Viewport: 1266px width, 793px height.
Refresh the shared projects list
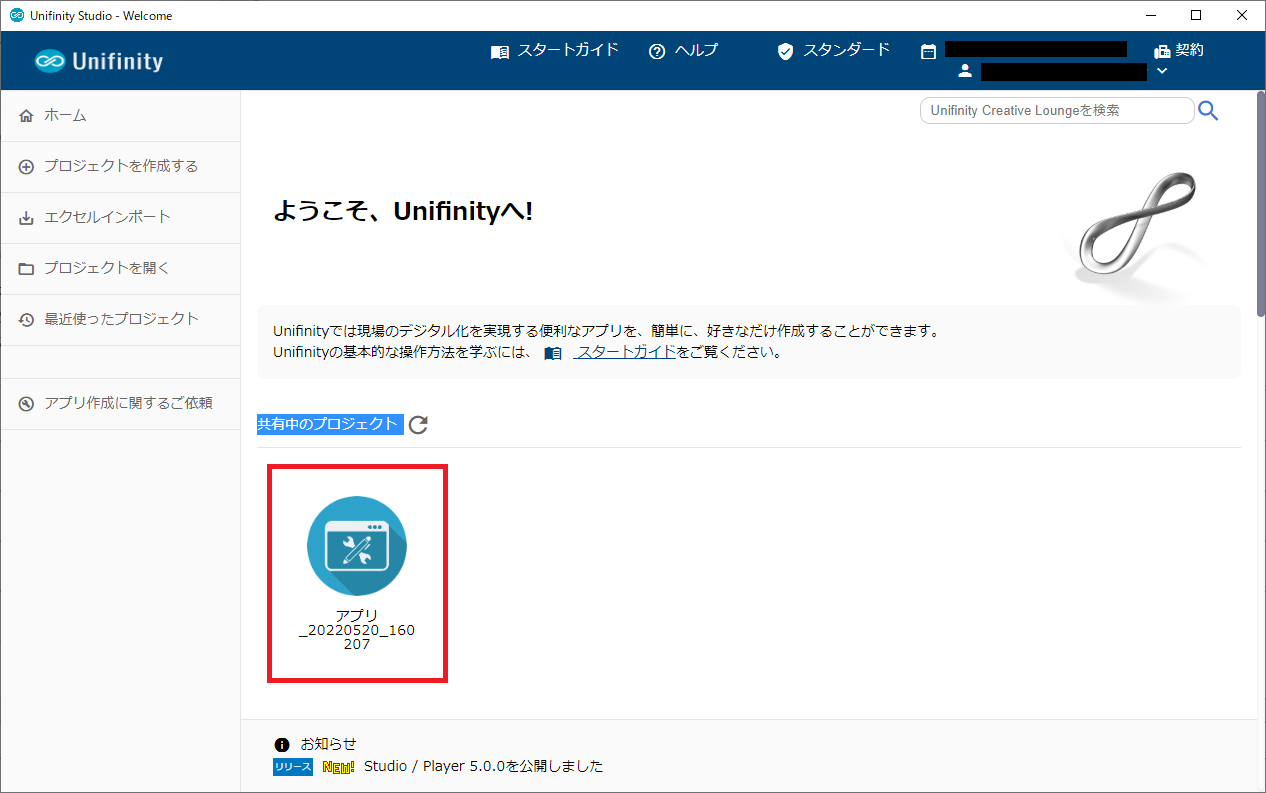pos(418,425)
